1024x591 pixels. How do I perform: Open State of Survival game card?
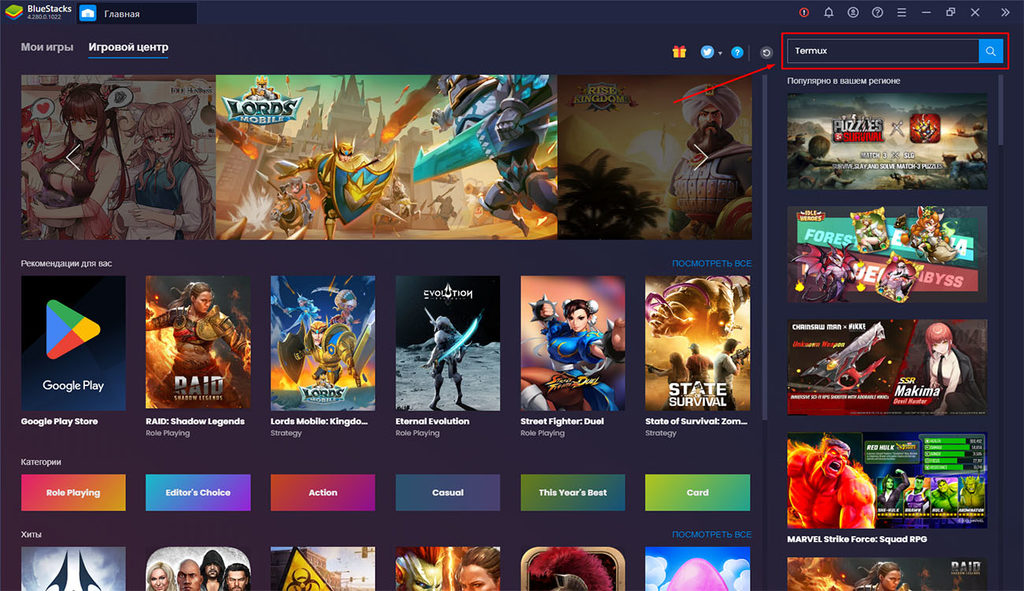click(x=697, y=343)
